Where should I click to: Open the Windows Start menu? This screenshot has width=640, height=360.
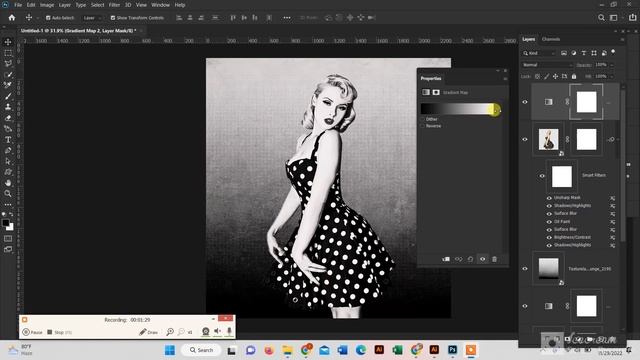[x=170, y=350]
